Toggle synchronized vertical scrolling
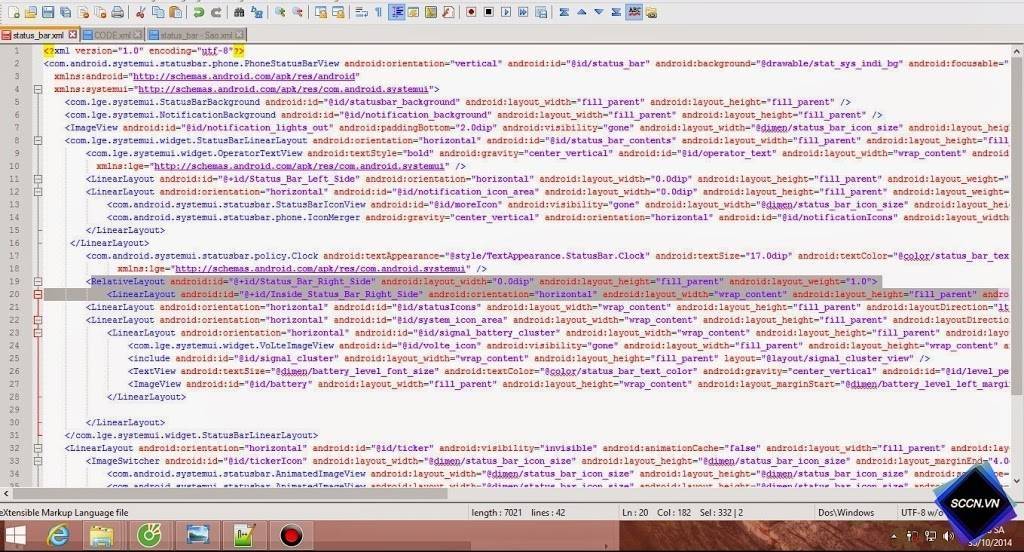This screenshot has height=552, width=1024. [321, 12]
